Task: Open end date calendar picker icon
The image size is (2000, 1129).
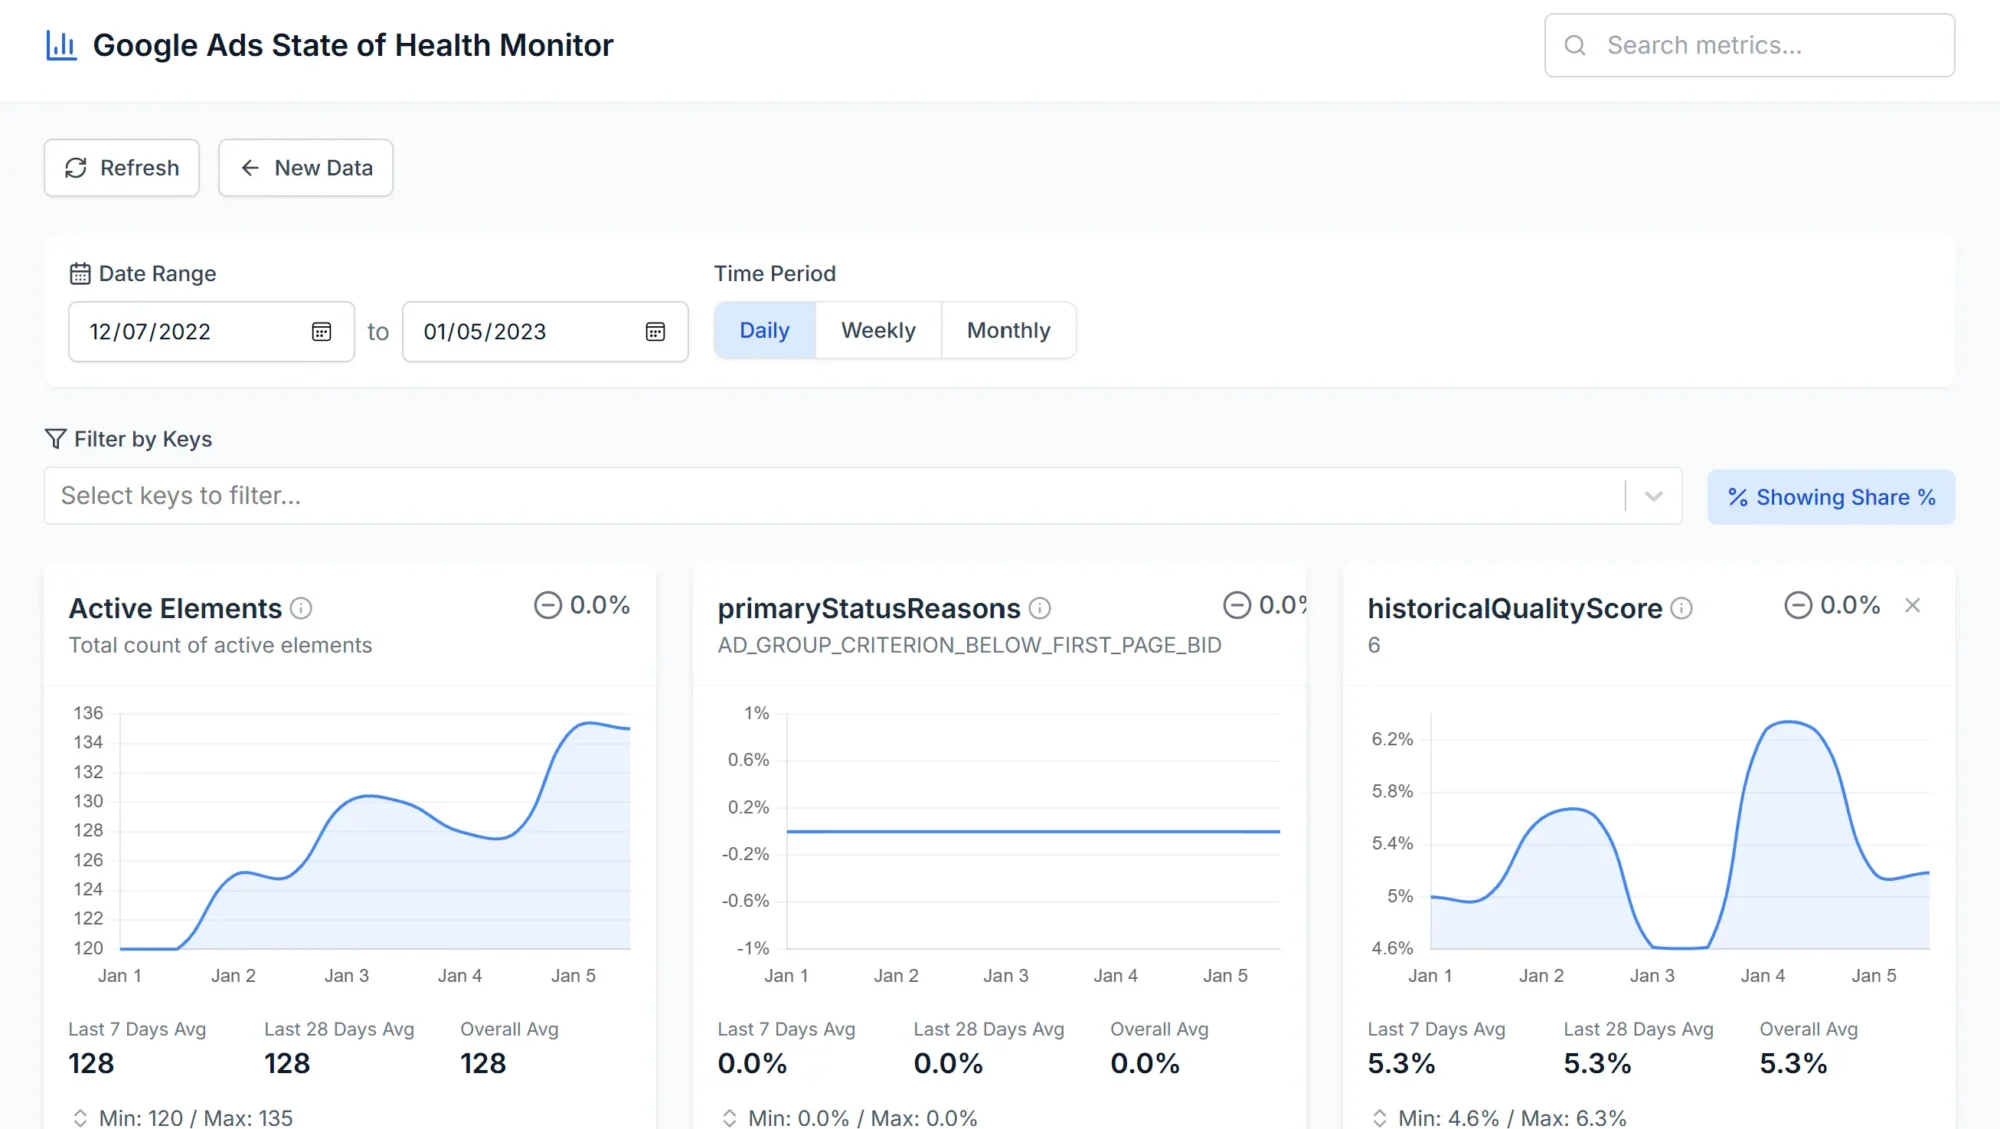Action: pos(655,332)
